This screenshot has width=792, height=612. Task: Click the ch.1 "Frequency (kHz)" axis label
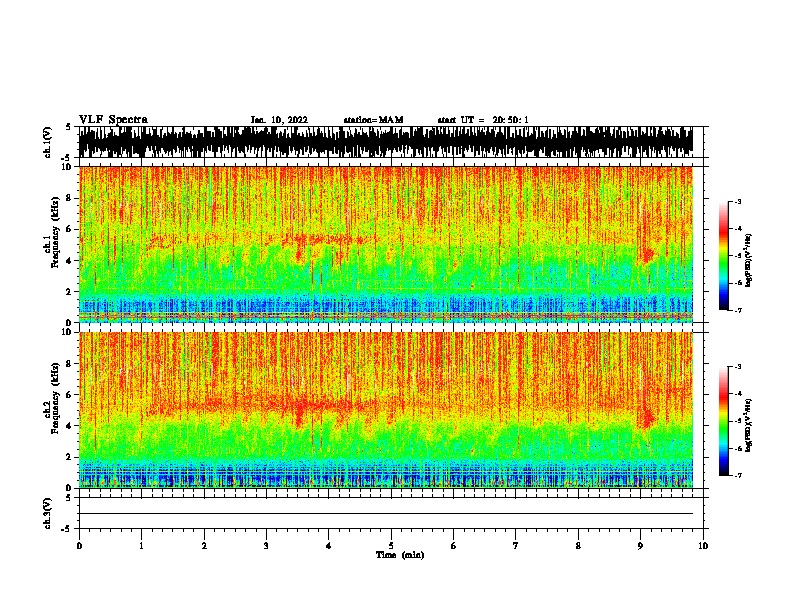coord(55,232)
